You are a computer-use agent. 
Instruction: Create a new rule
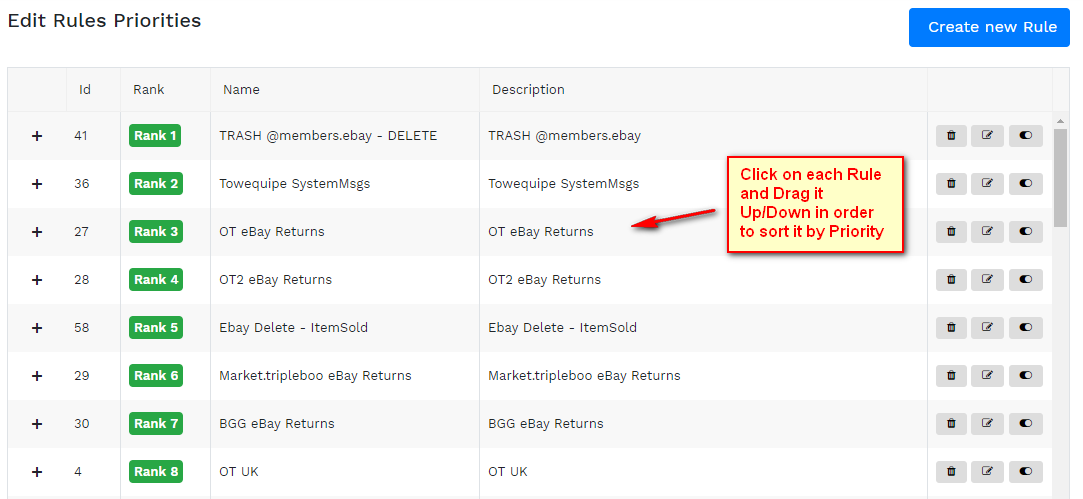[x=991, y=27]
